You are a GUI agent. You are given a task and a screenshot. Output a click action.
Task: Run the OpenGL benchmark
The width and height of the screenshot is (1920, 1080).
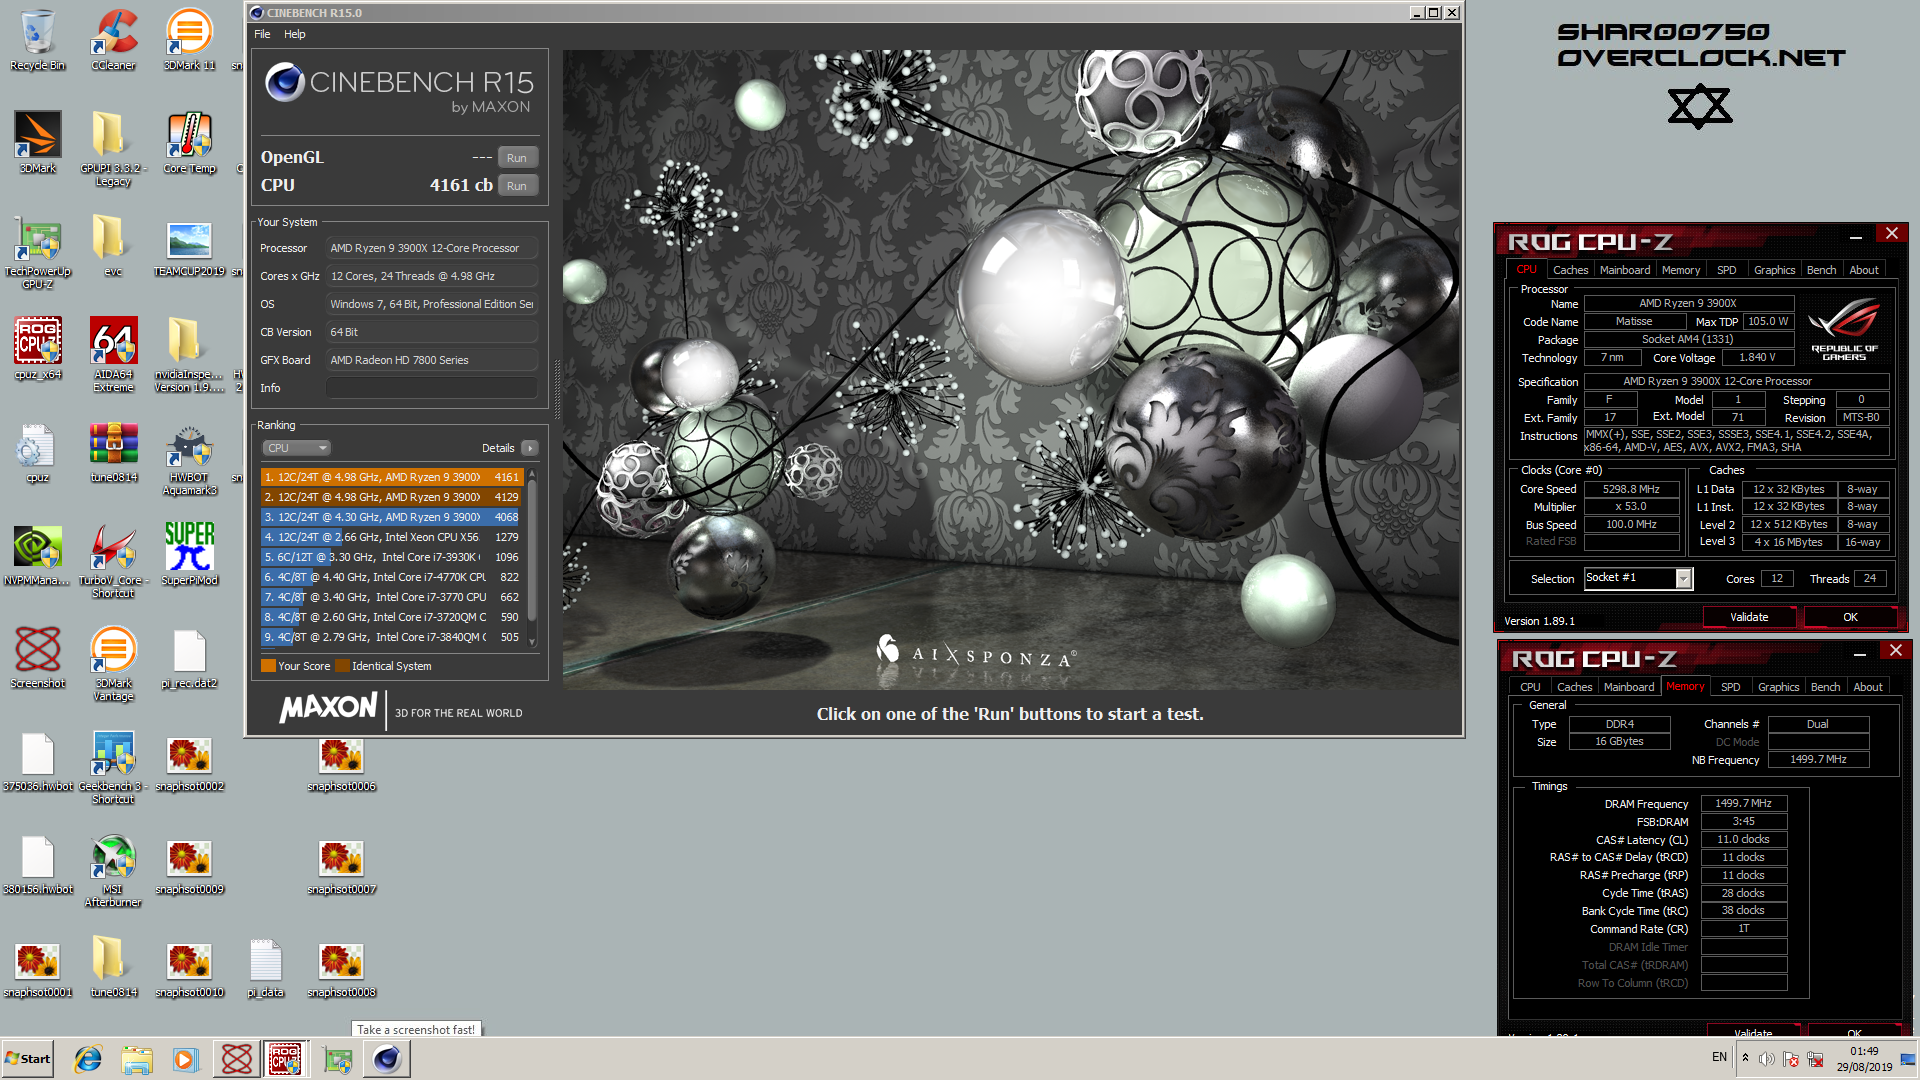pyautogui.click(x=517, y=158)
